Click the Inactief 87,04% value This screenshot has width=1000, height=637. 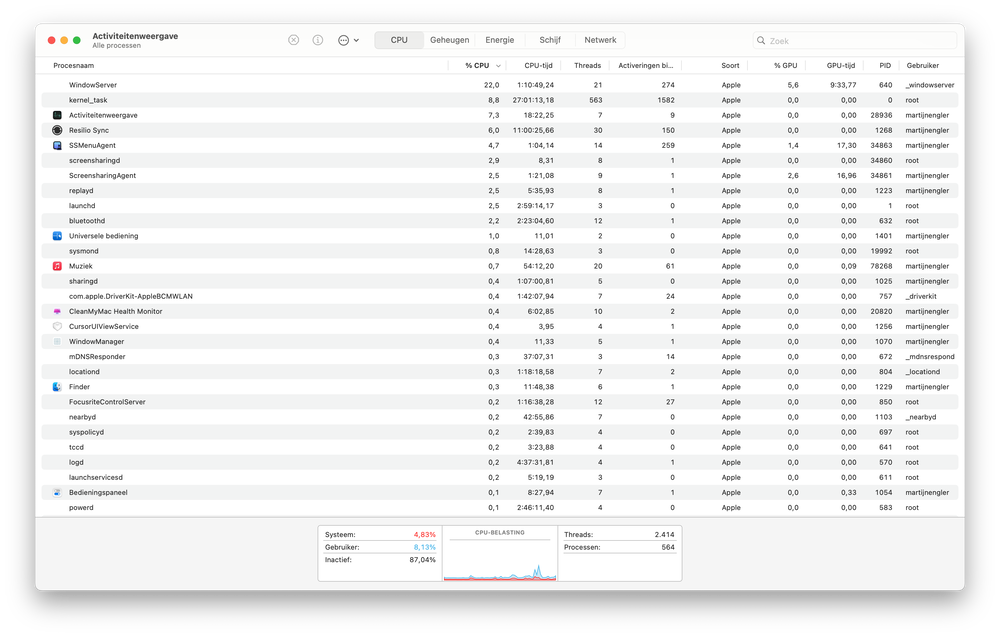click(x=422, y=560)
